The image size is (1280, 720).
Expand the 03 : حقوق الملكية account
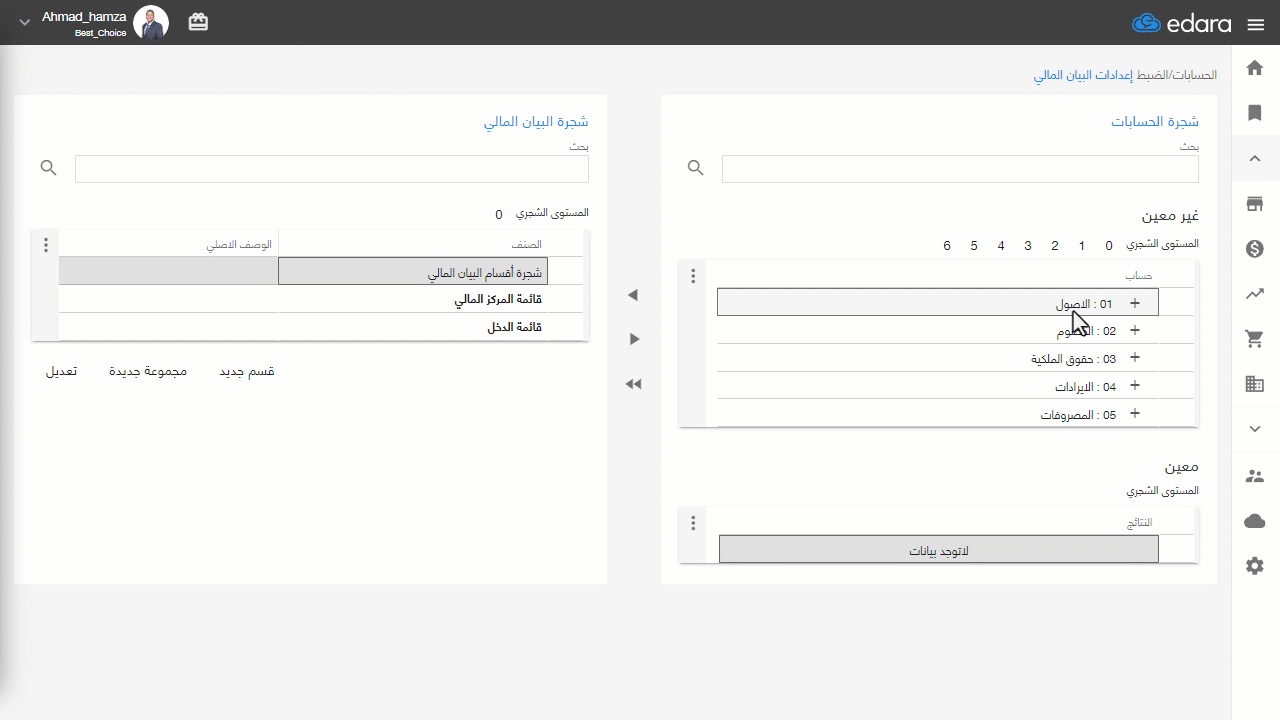(1134, 358)
